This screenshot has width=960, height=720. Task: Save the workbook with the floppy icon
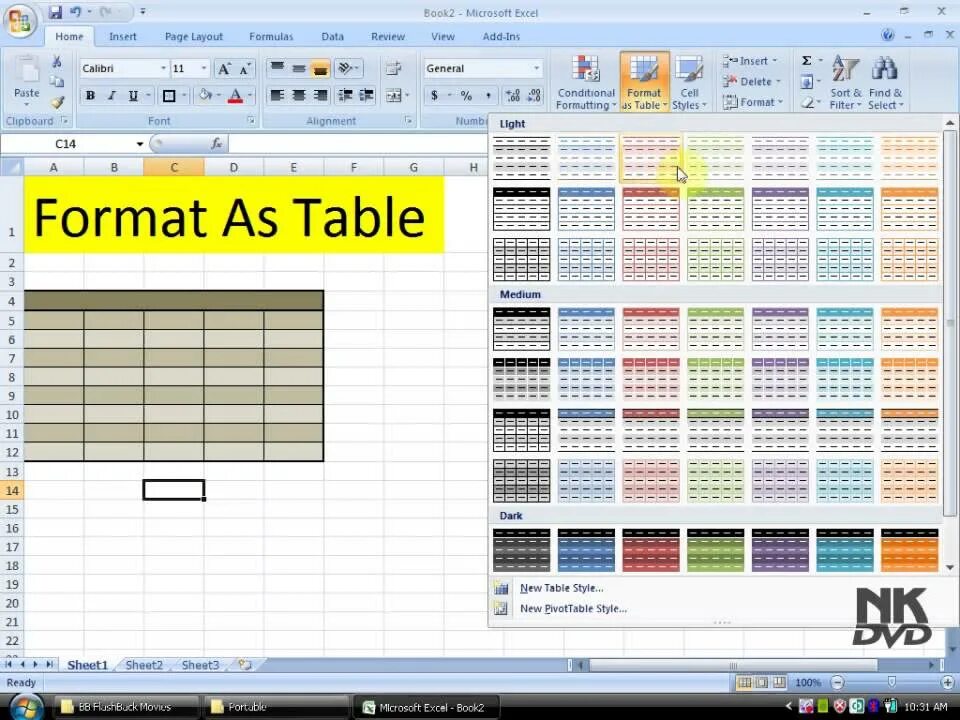[56, 12]
